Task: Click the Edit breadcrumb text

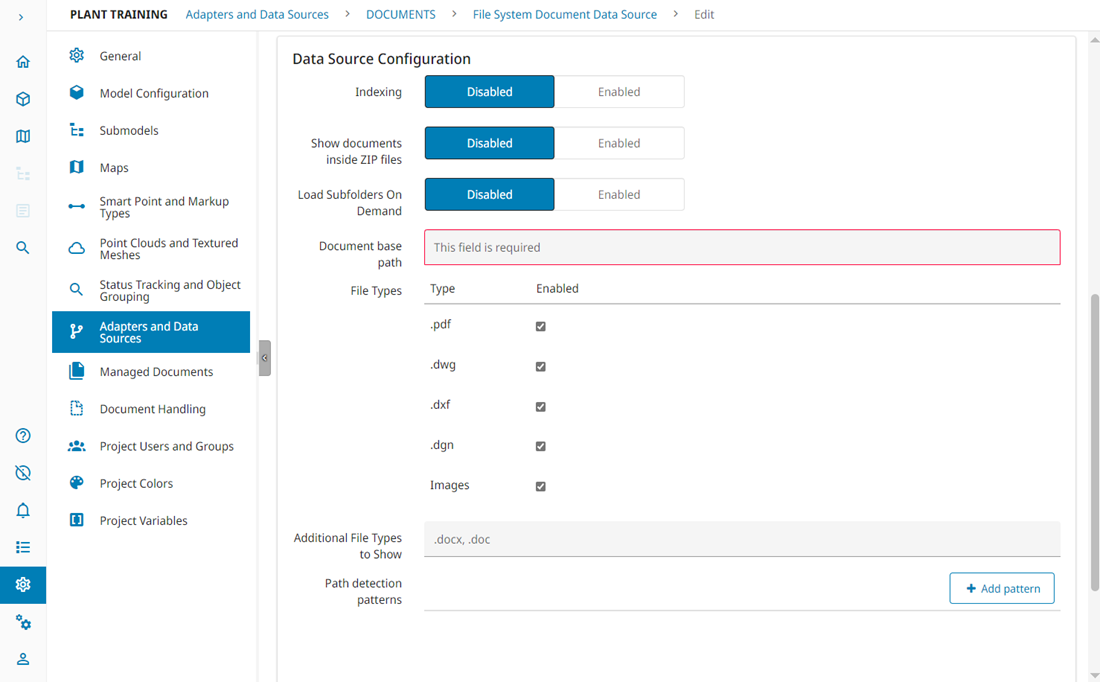Action: (x=704, y=15)
